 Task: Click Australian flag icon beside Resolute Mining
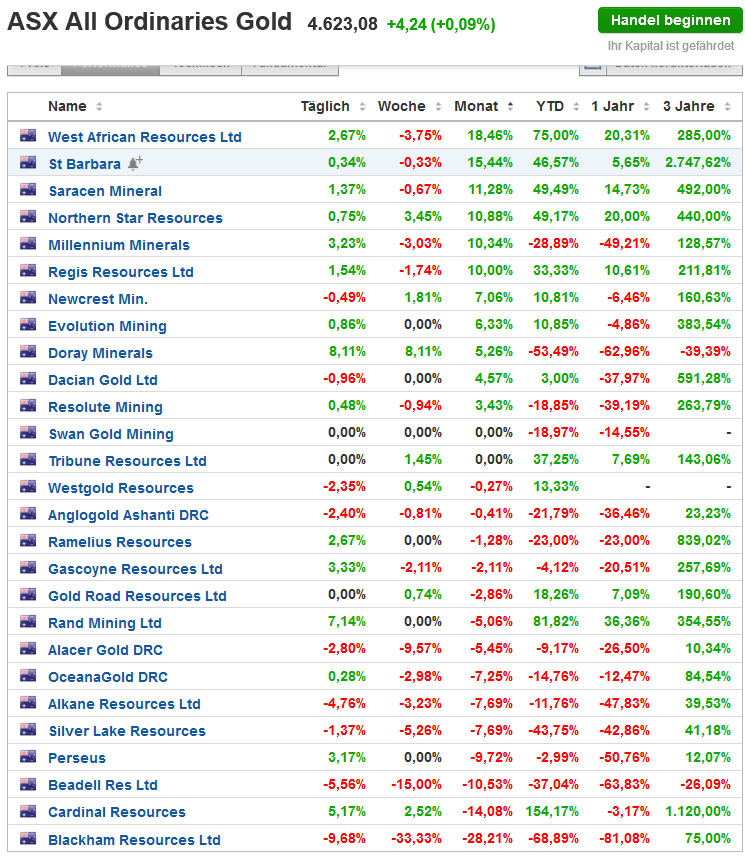[28, 406]
